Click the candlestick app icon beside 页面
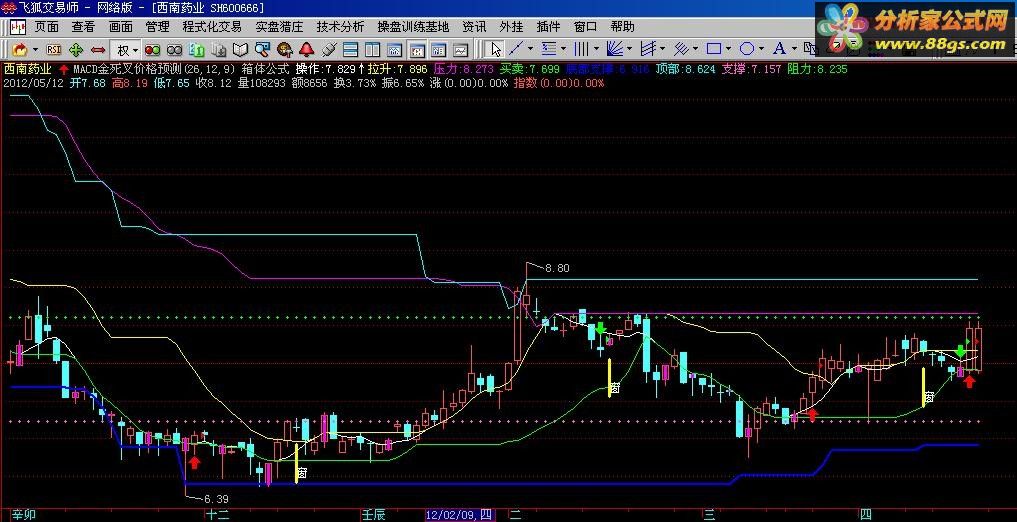Screen dimensions: 1017x522 tap(18, 27)
